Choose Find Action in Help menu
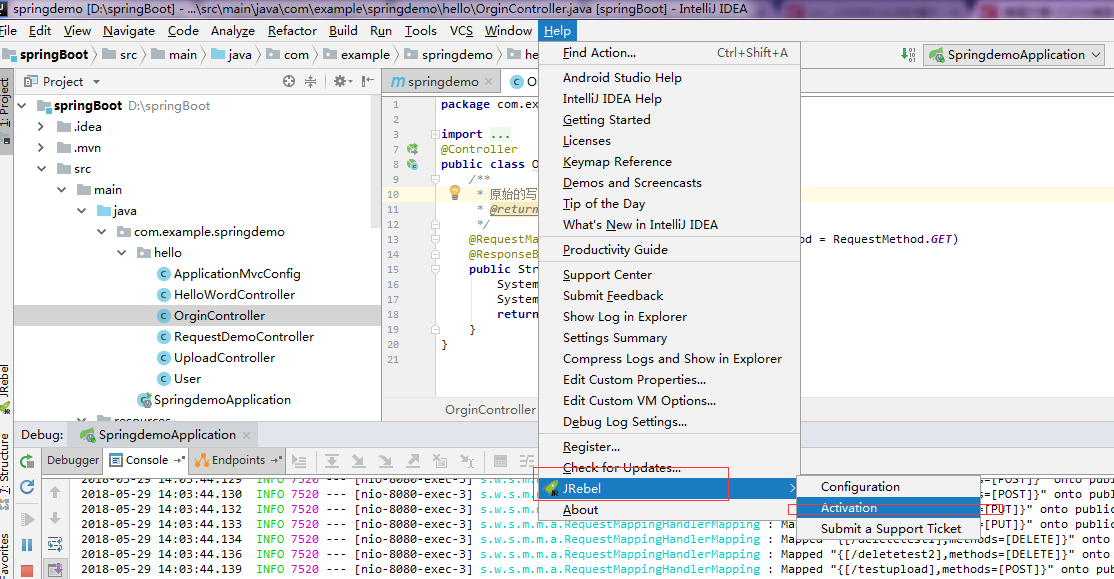Viewport: 1114px width, 579px height. [669, 53]
